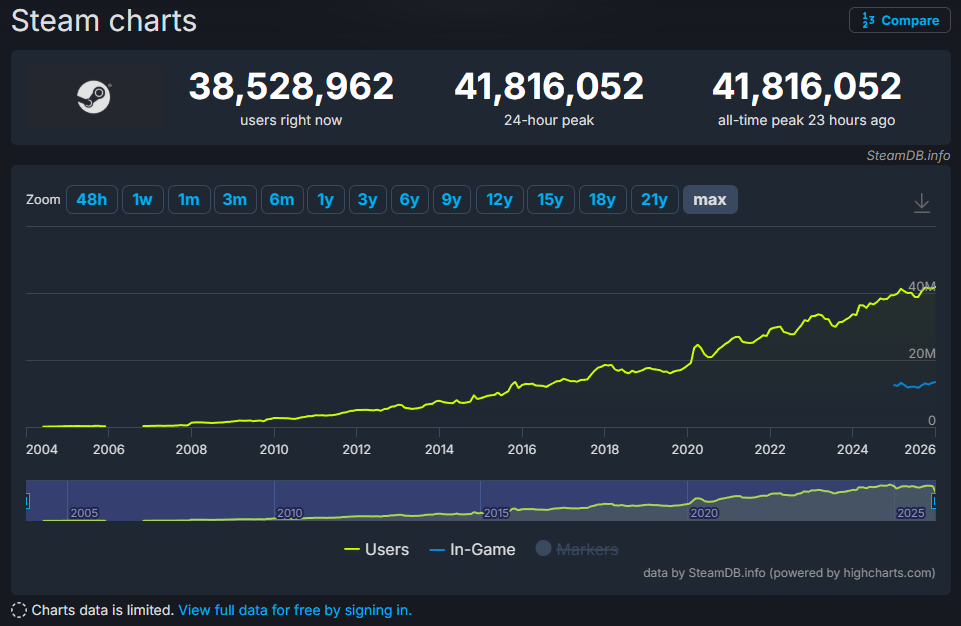Select the max zoom button
The image size is (961, 626).
tap(710, 200)
